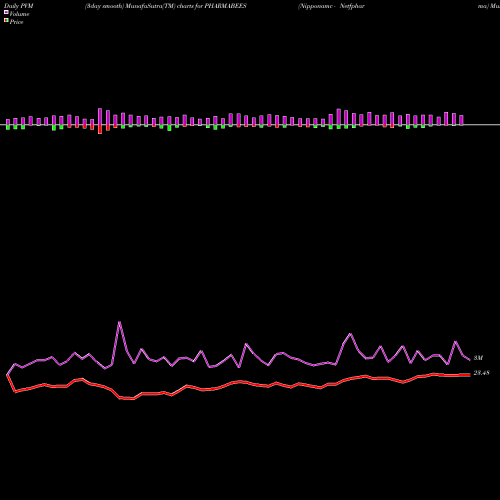Click the 'Price' legend label
Viewport: 500px width, 500px height.
tap(16, 22)
